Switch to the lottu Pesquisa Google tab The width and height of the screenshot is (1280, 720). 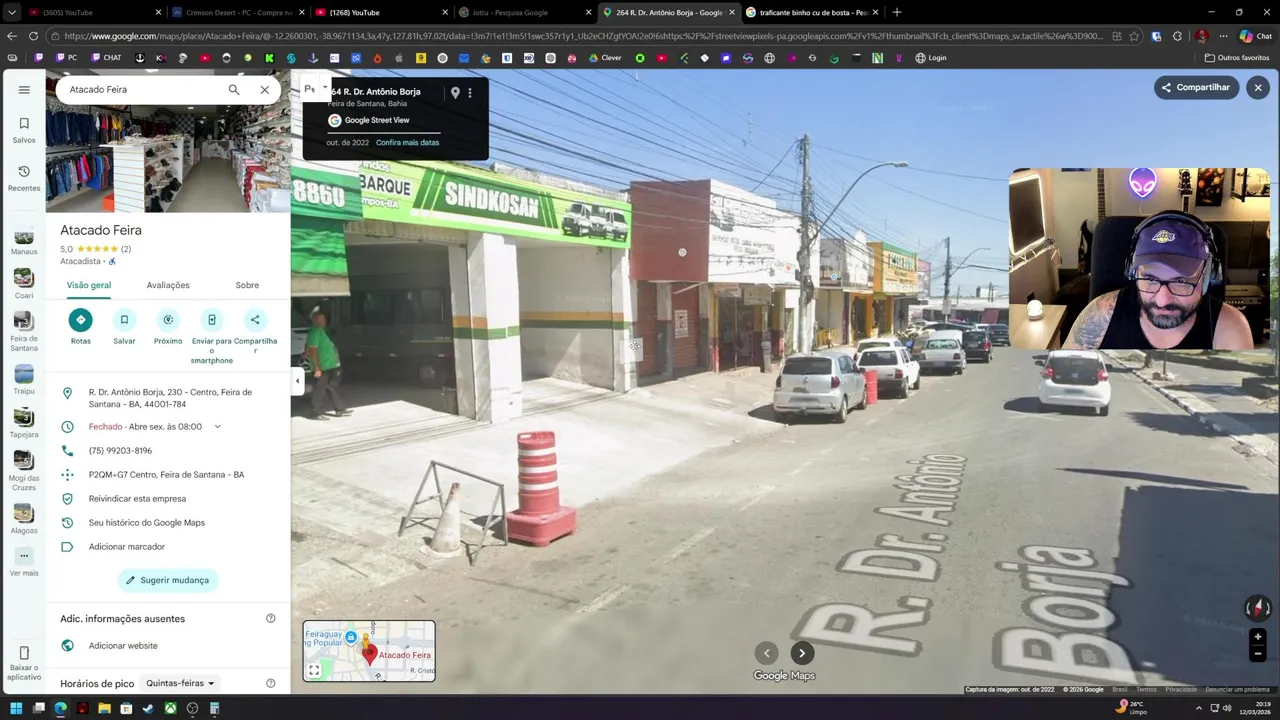524,12
